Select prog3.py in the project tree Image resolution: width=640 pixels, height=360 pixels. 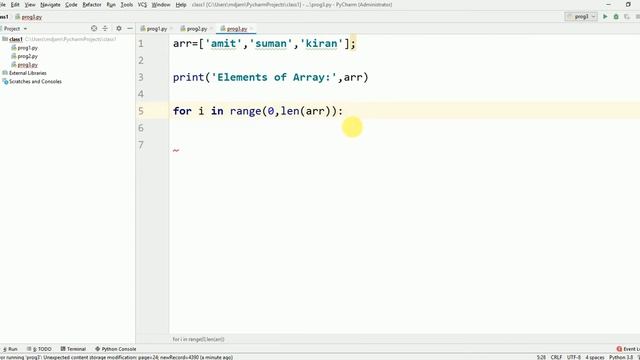tap(27, 65)
